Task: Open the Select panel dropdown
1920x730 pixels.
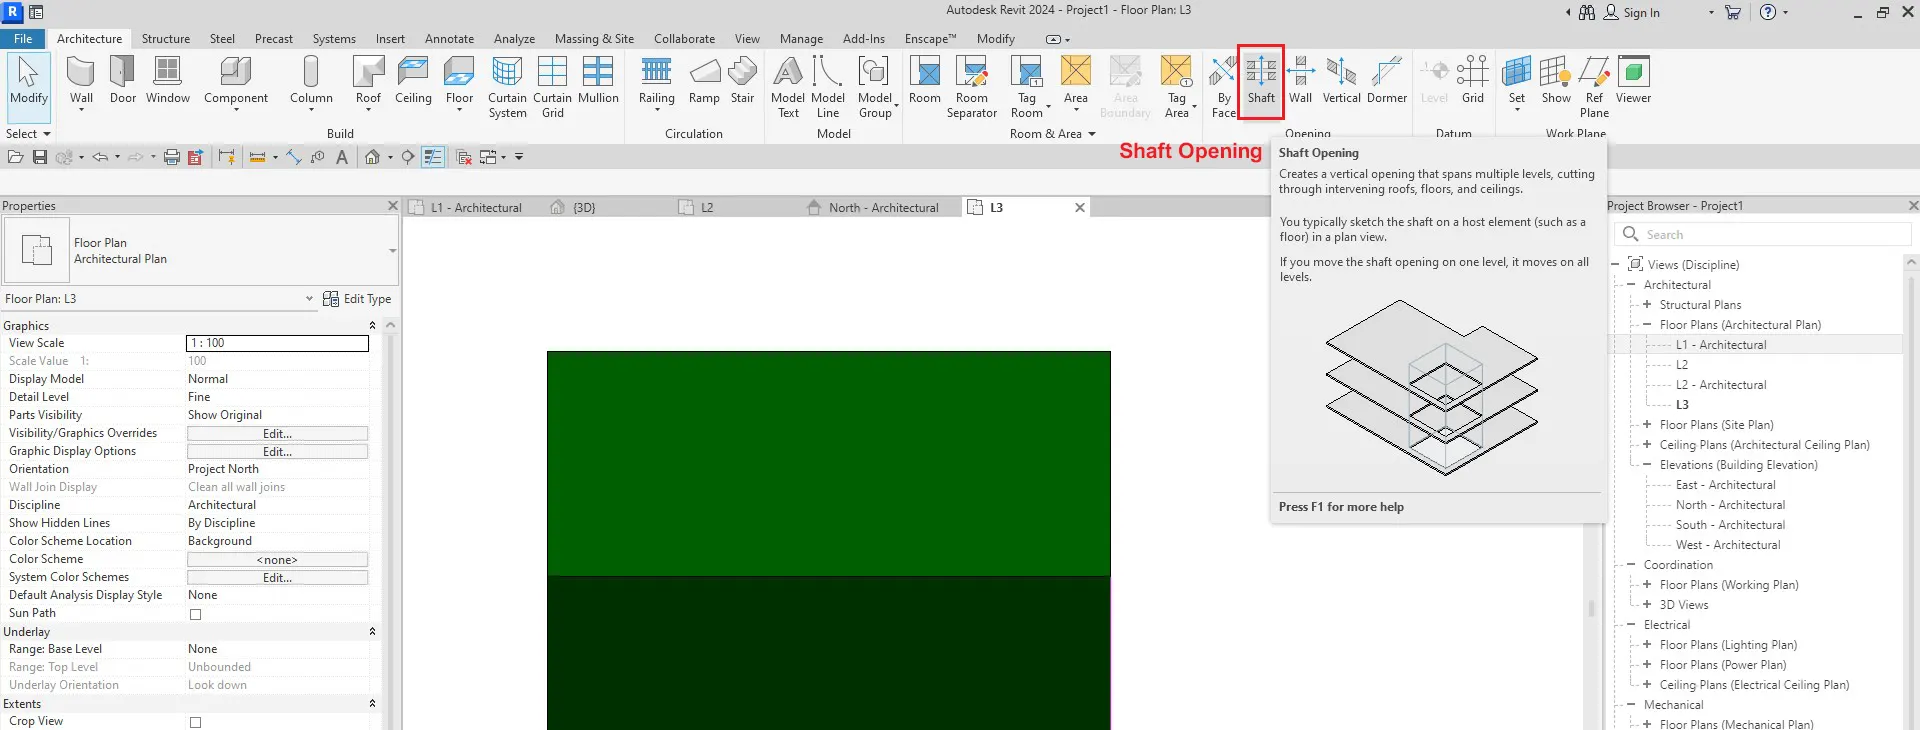Action: 28,134
